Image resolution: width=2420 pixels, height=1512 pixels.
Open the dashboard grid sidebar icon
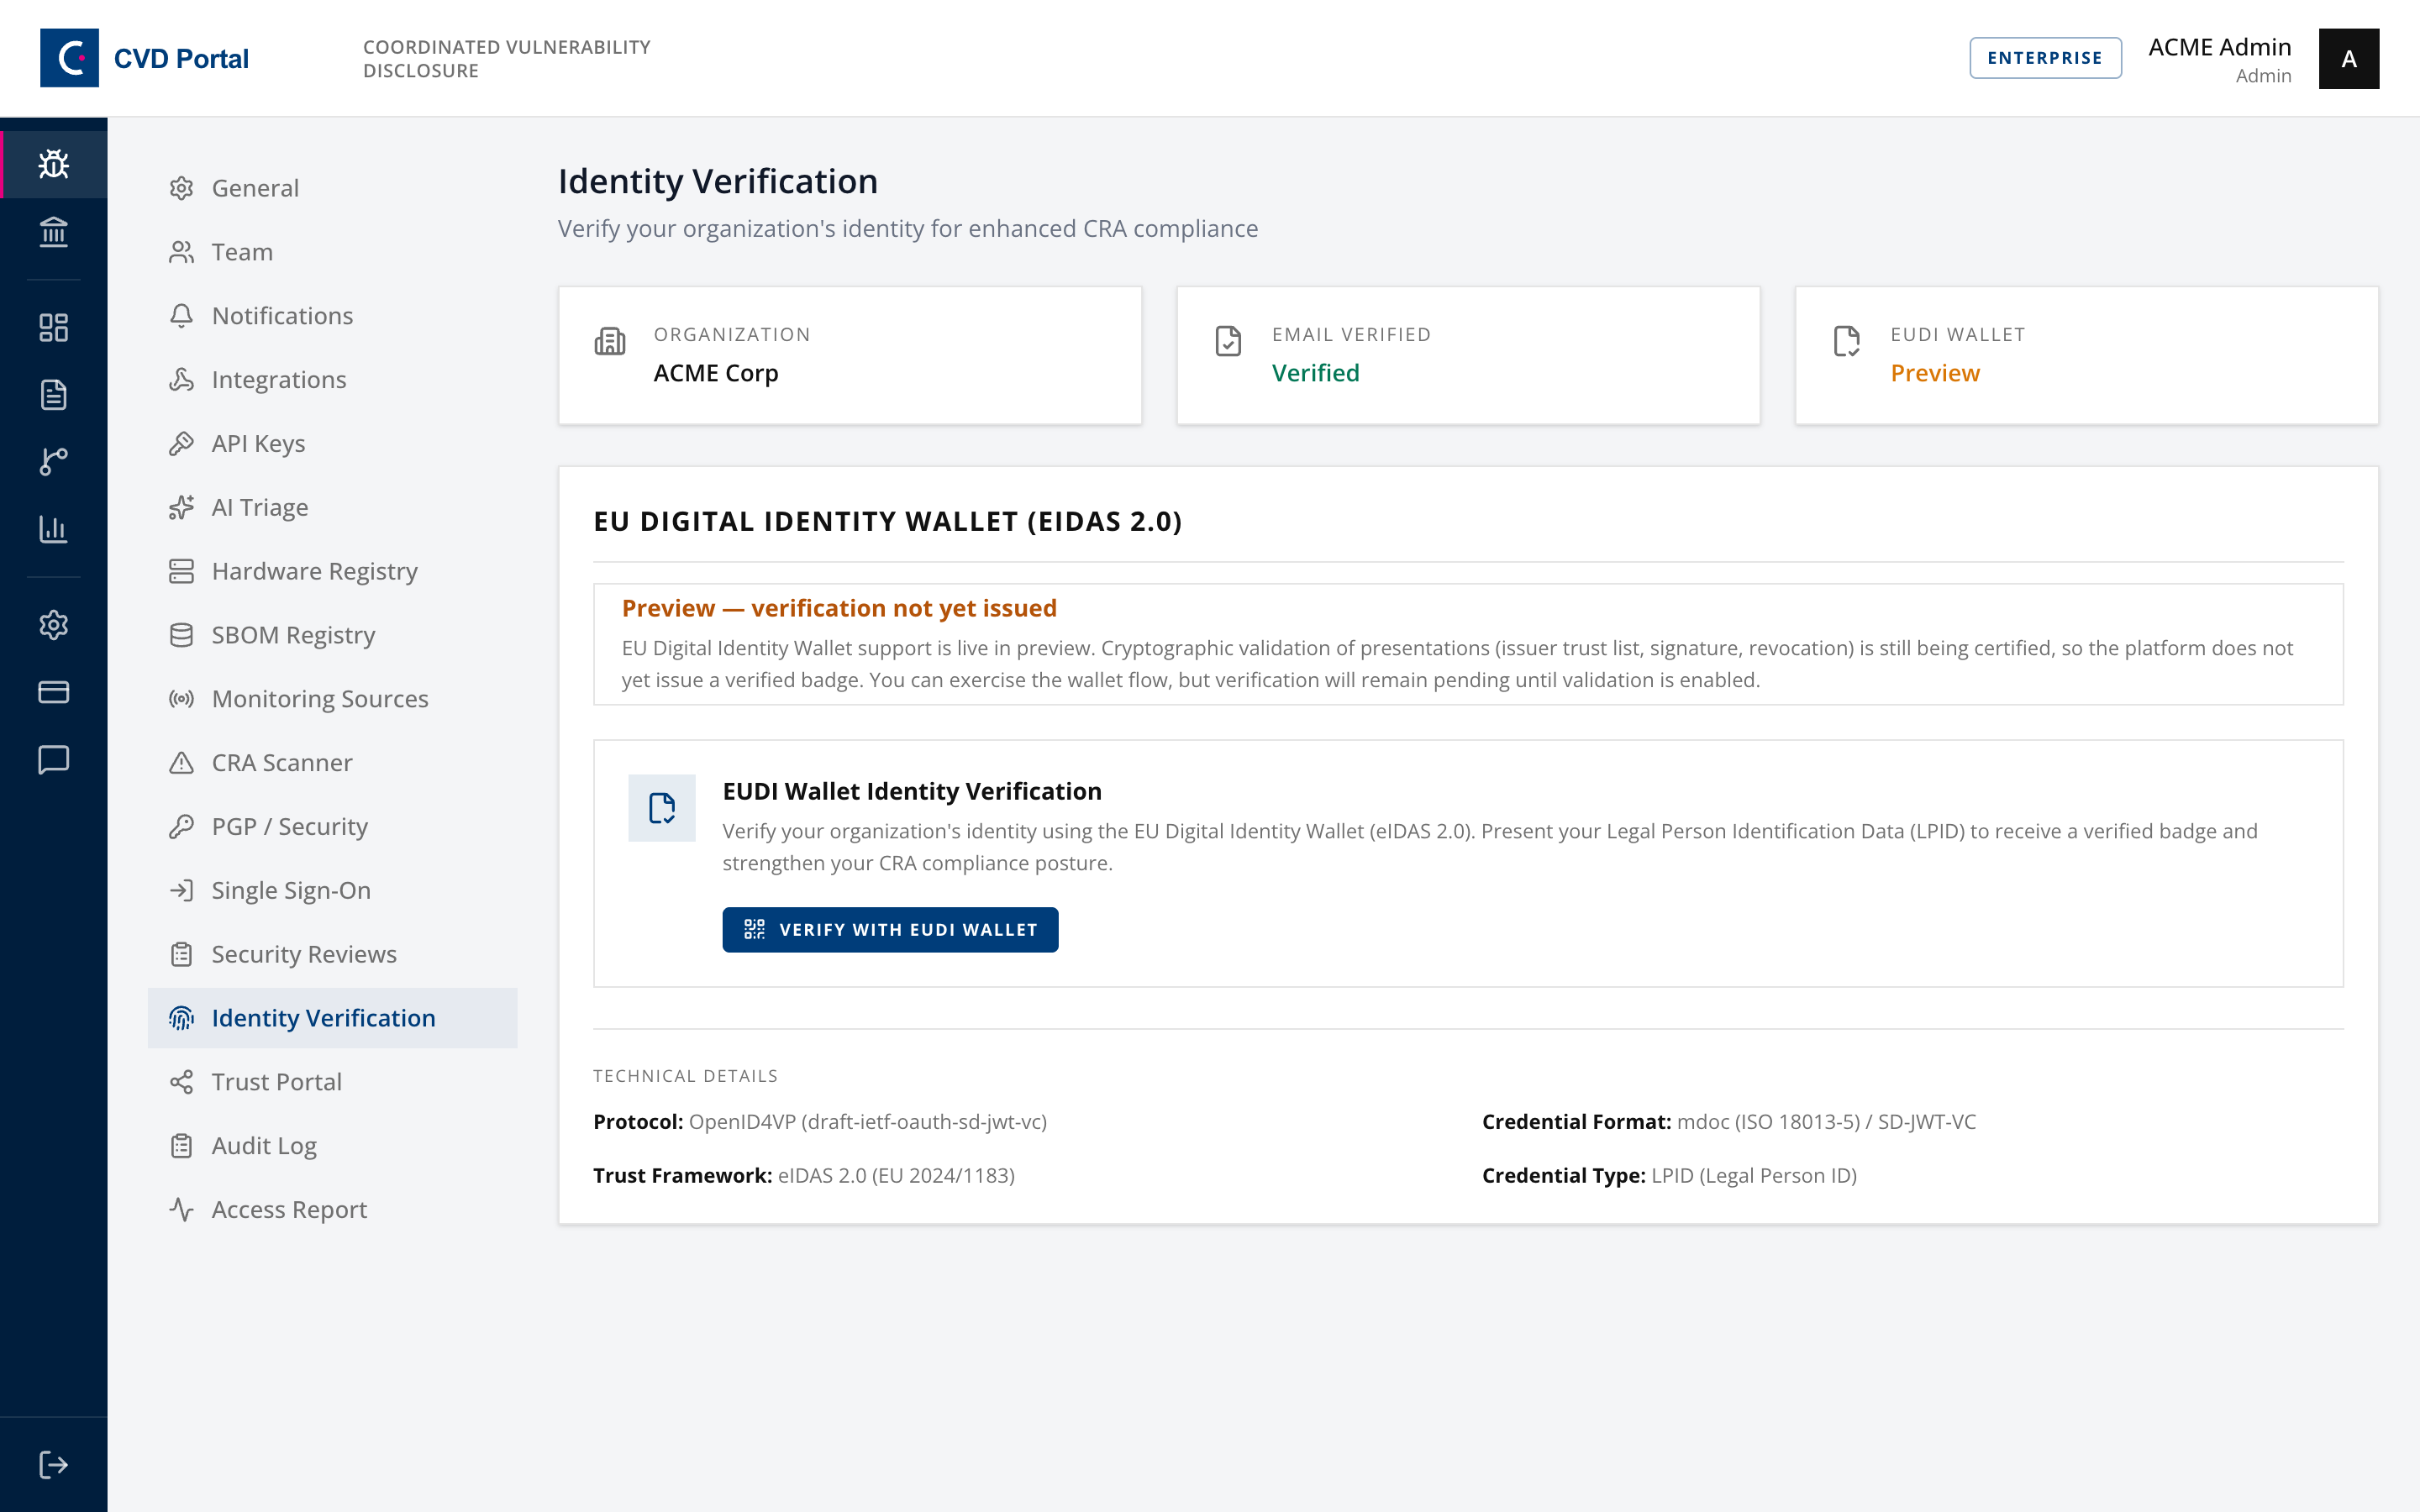click(54, 328)
